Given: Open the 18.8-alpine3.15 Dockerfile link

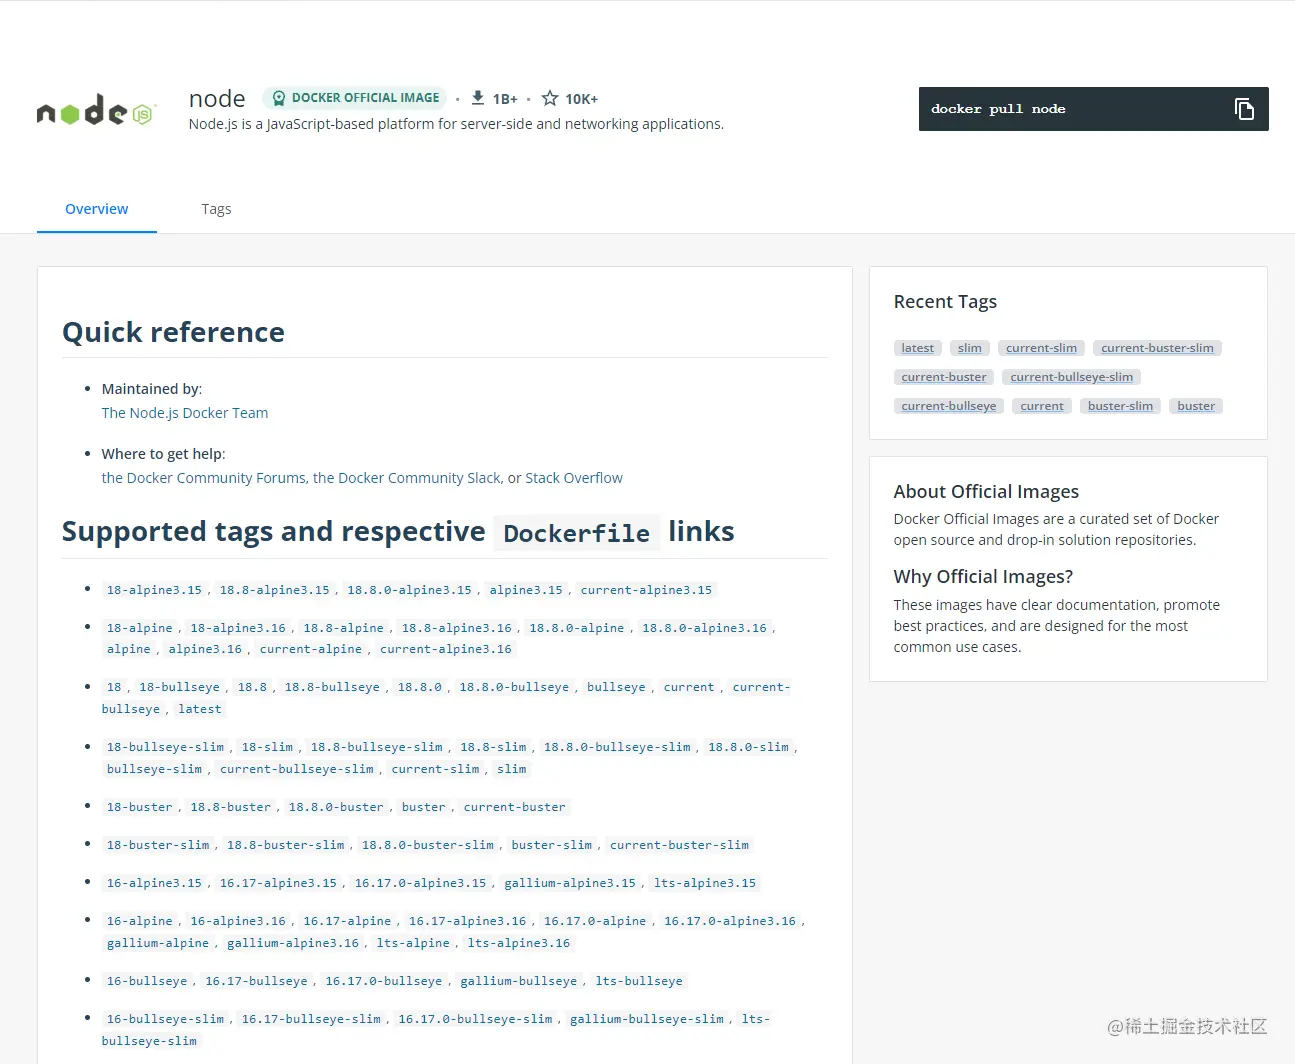Looking at the screenshot, I should (x=274, y=590).
